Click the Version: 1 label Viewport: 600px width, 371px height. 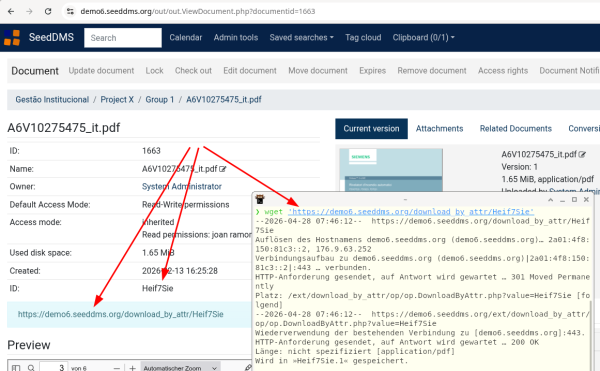tap(520, 167)
